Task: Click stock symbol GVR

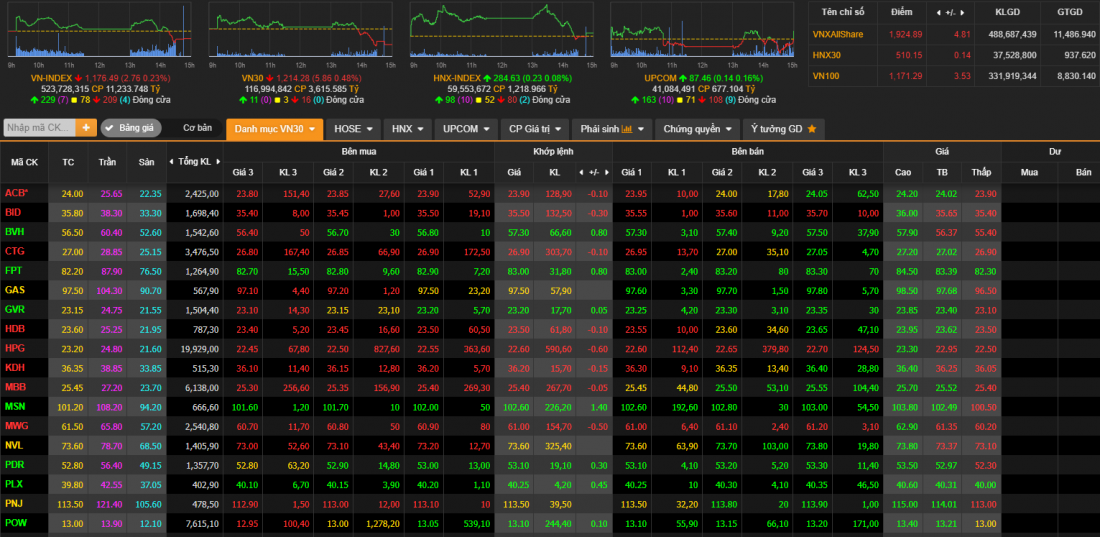Action: pos(14,309)
